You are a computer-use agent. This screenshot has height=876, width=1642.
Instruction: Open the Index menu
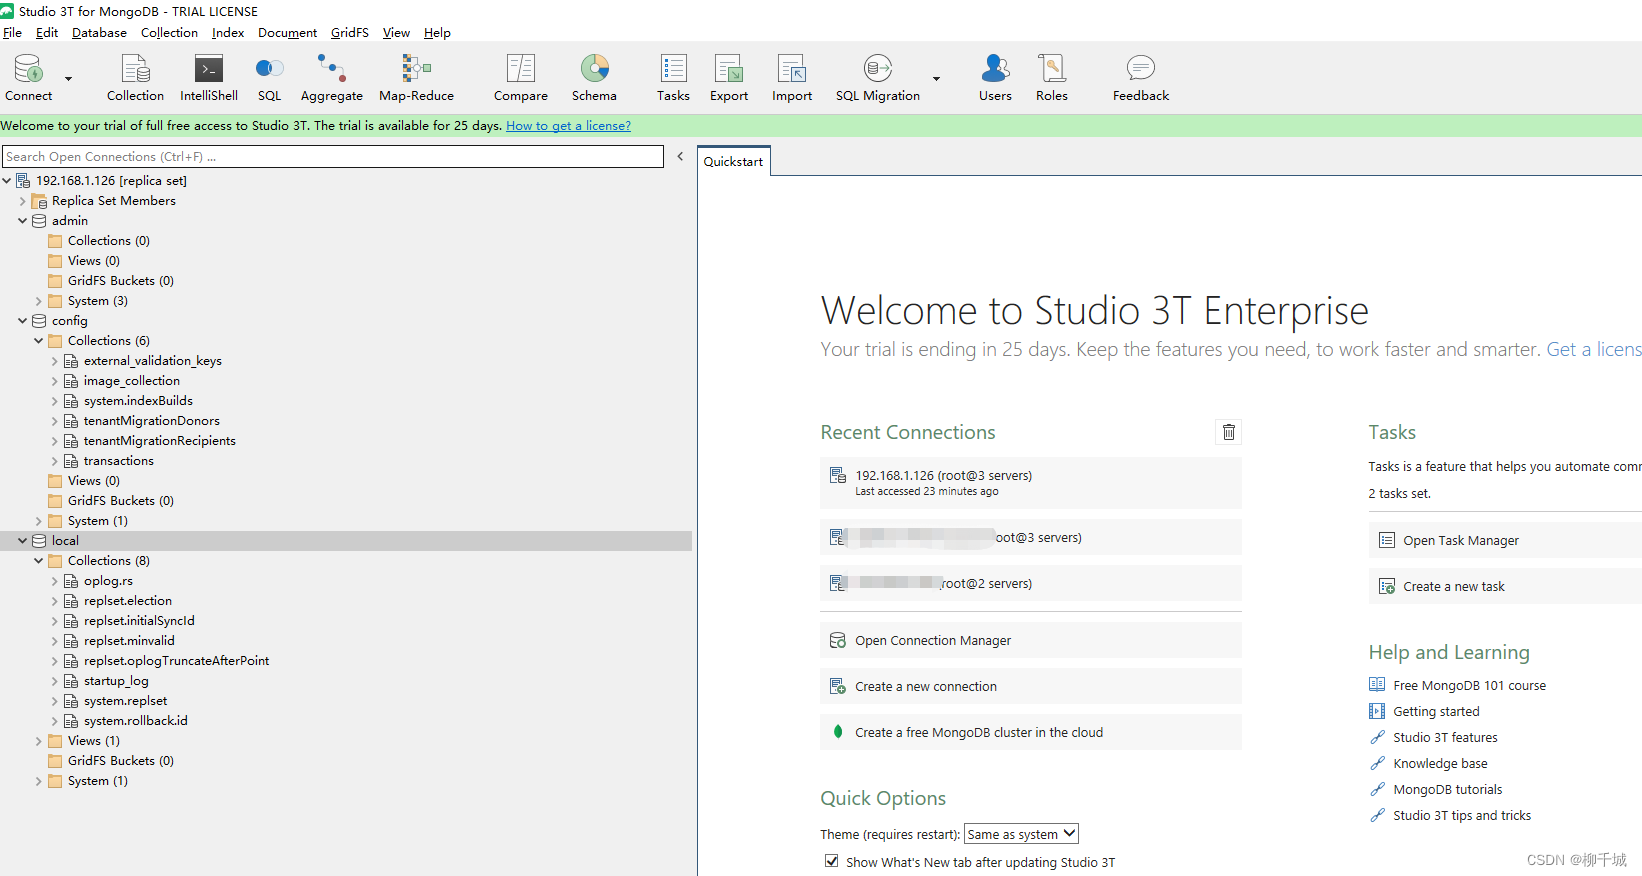228,33
